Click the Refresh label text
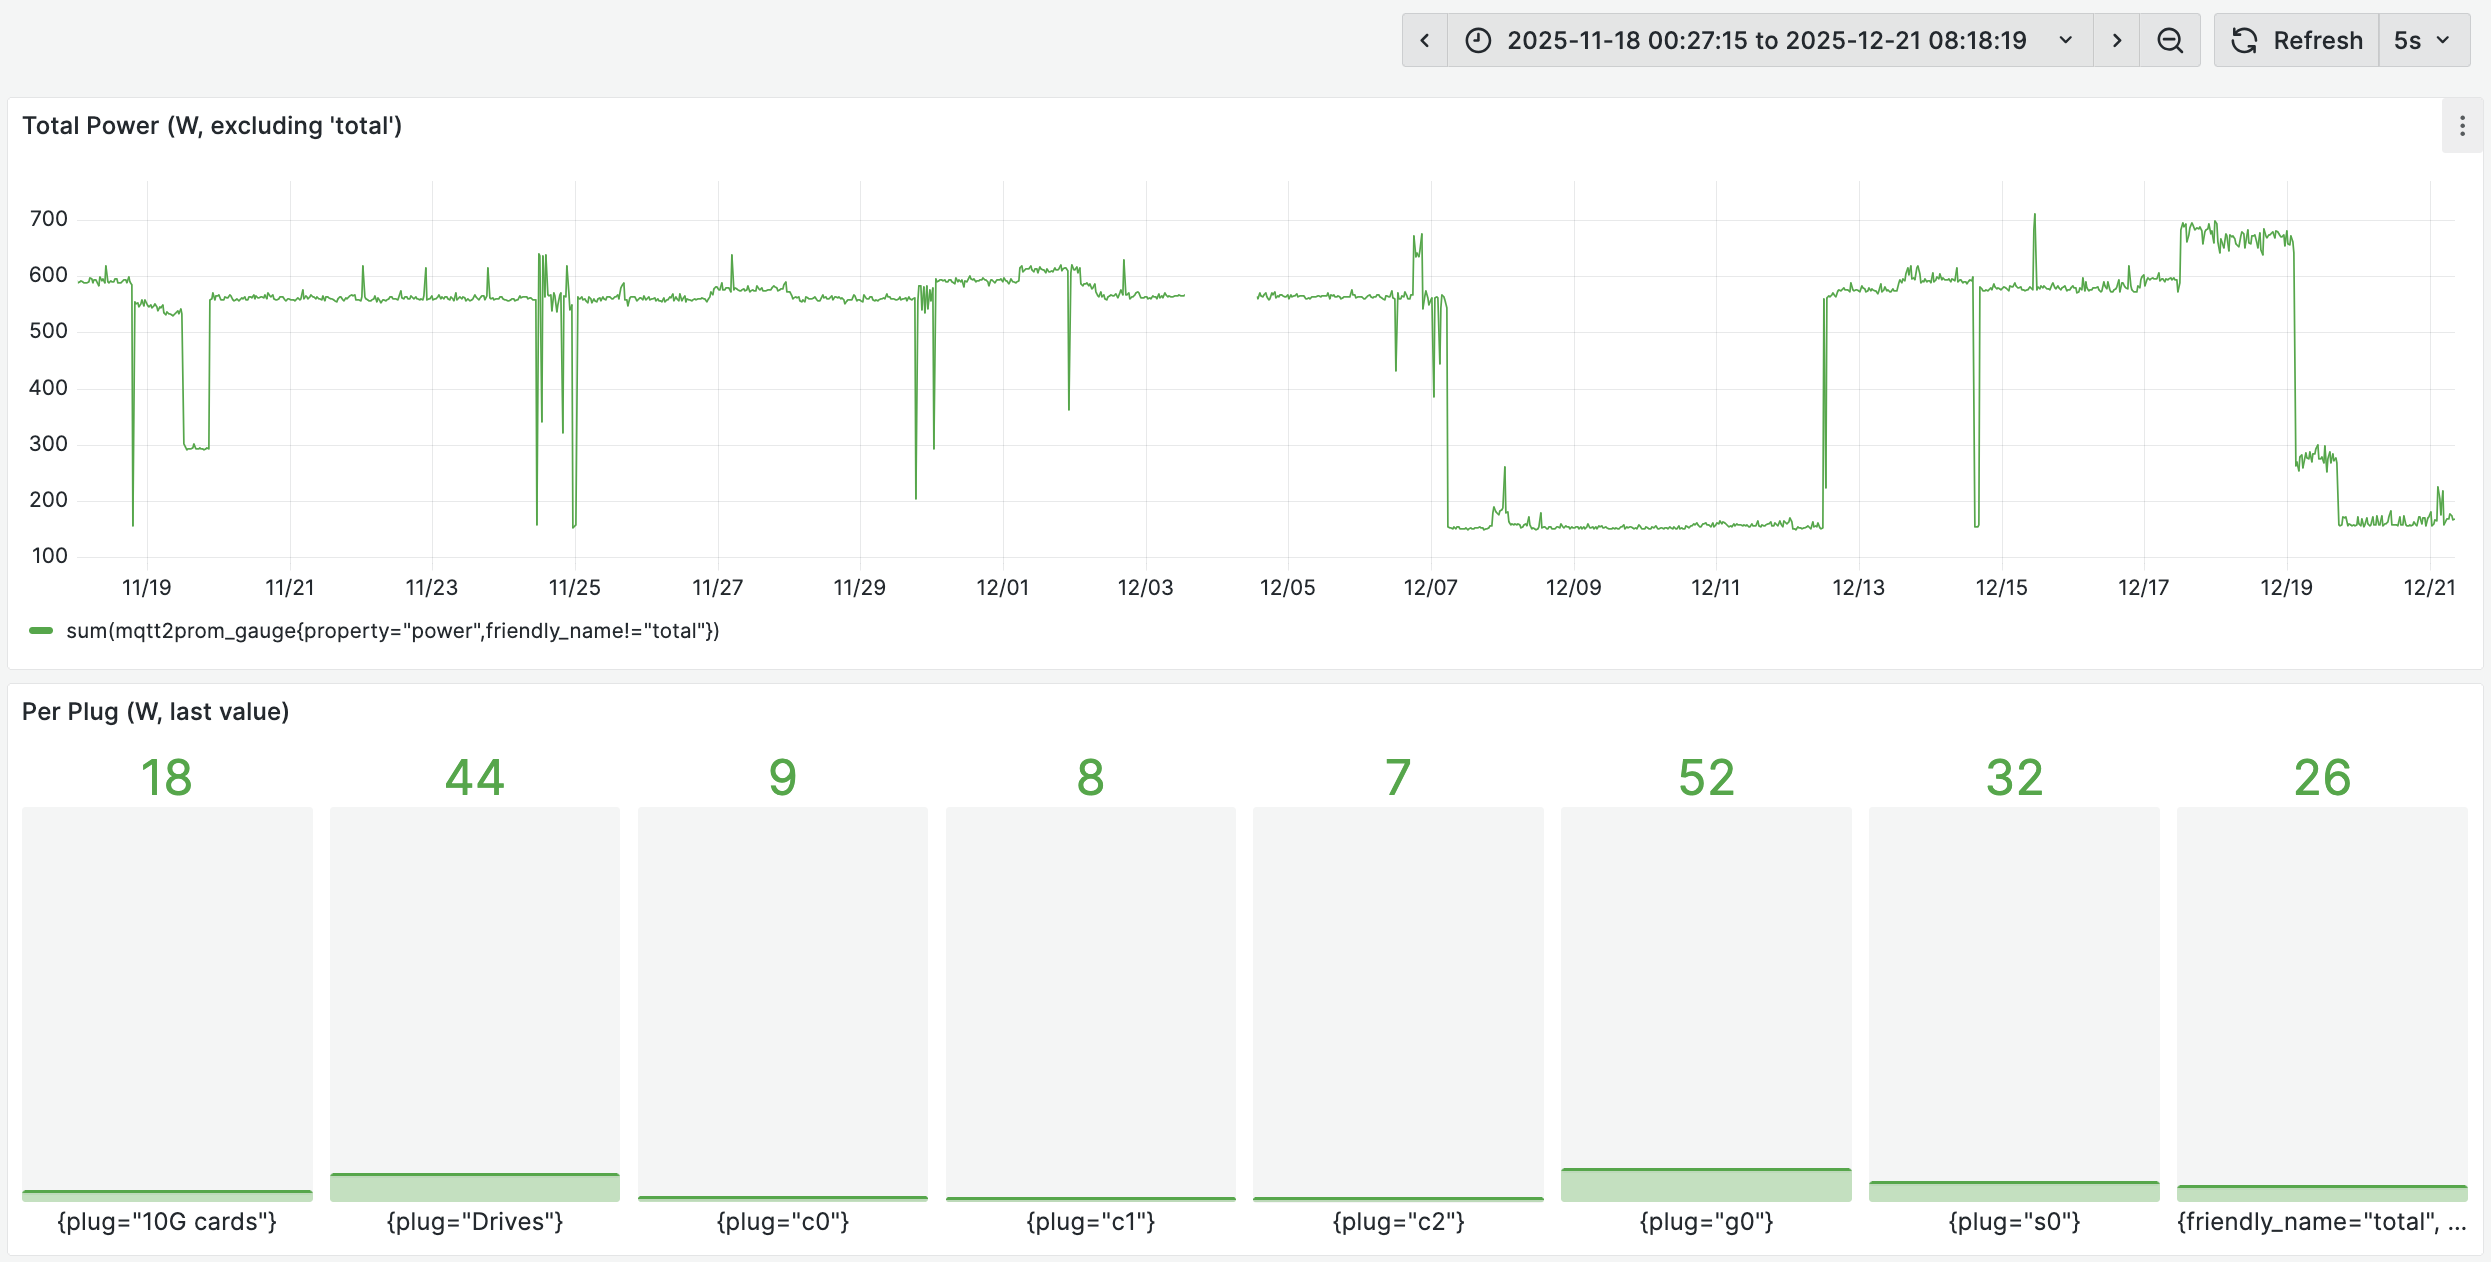Image resolution: width=2491 pixels, height=1262 pixels. click(x=2318, y=40)
